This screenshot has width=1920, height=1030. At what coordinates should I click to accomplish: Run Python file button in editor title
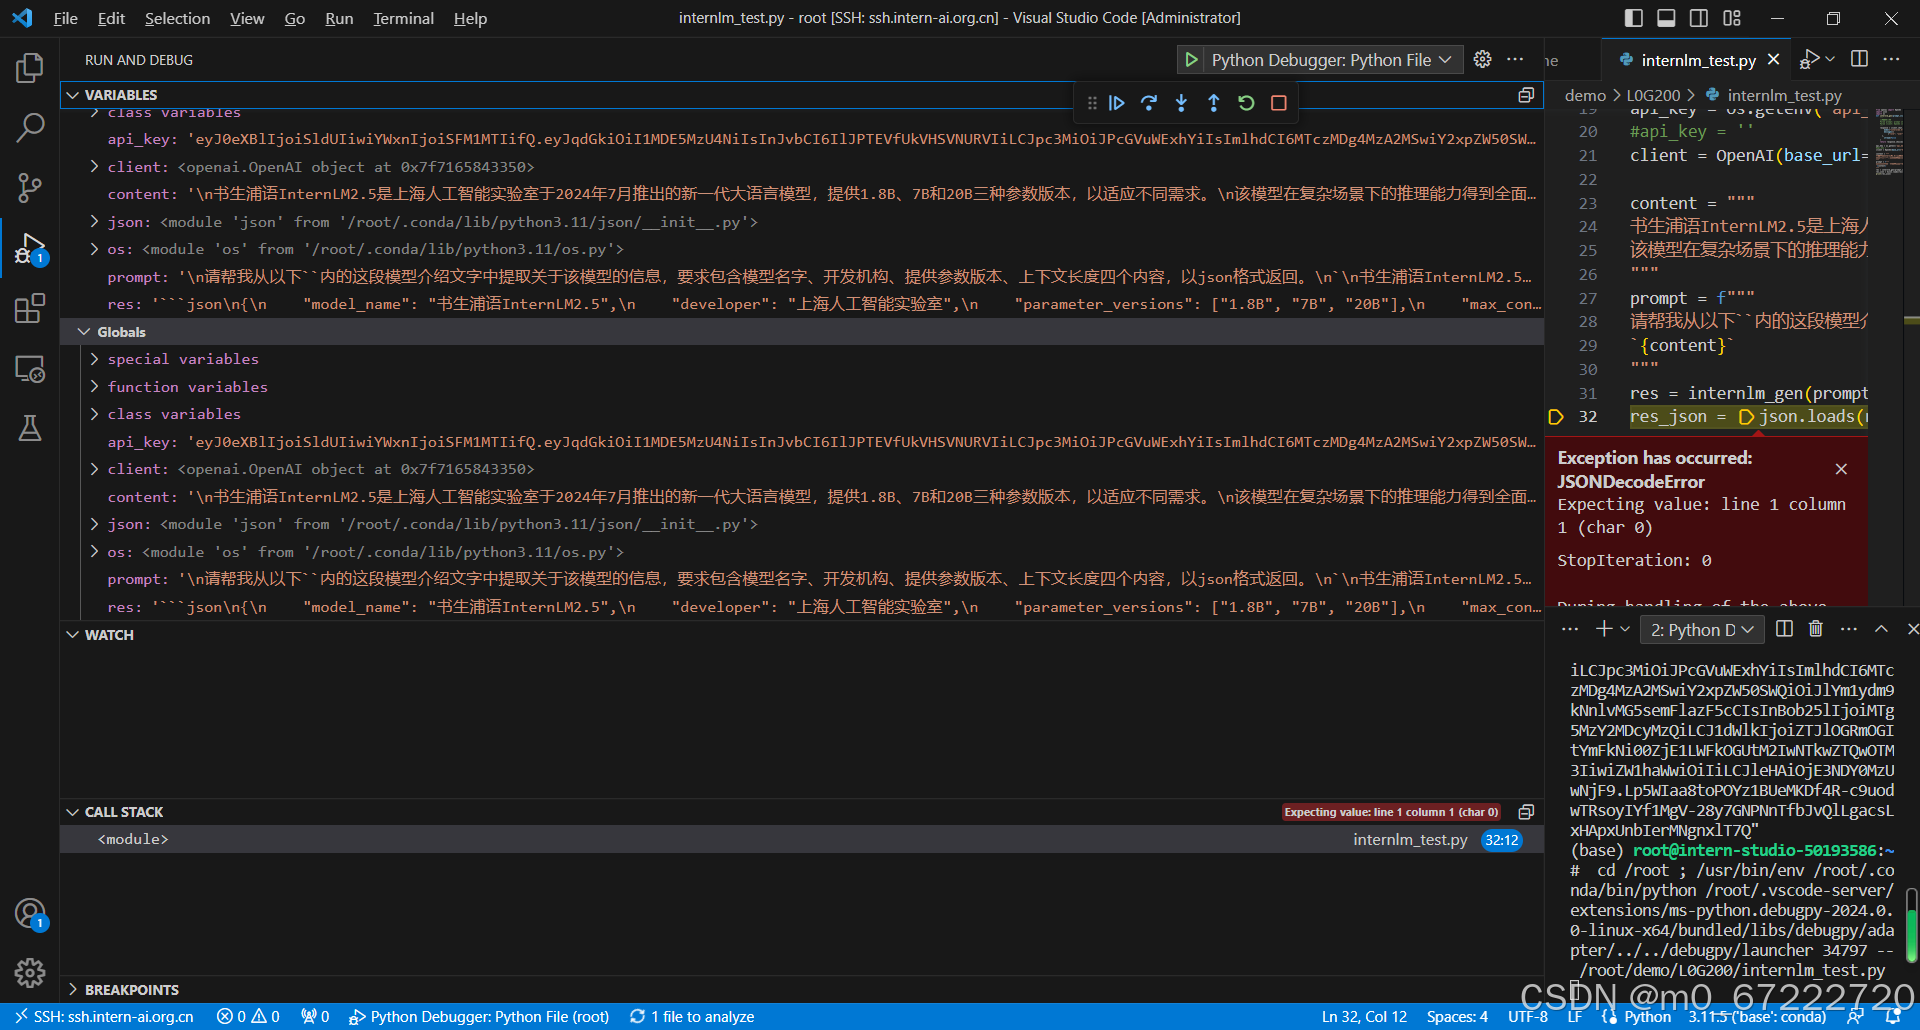(1809, 59)
